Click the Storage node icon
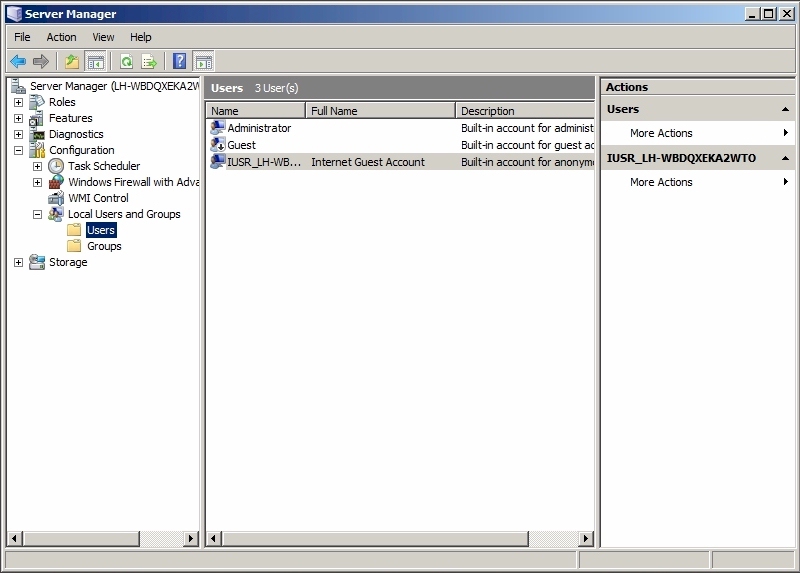 37,262
